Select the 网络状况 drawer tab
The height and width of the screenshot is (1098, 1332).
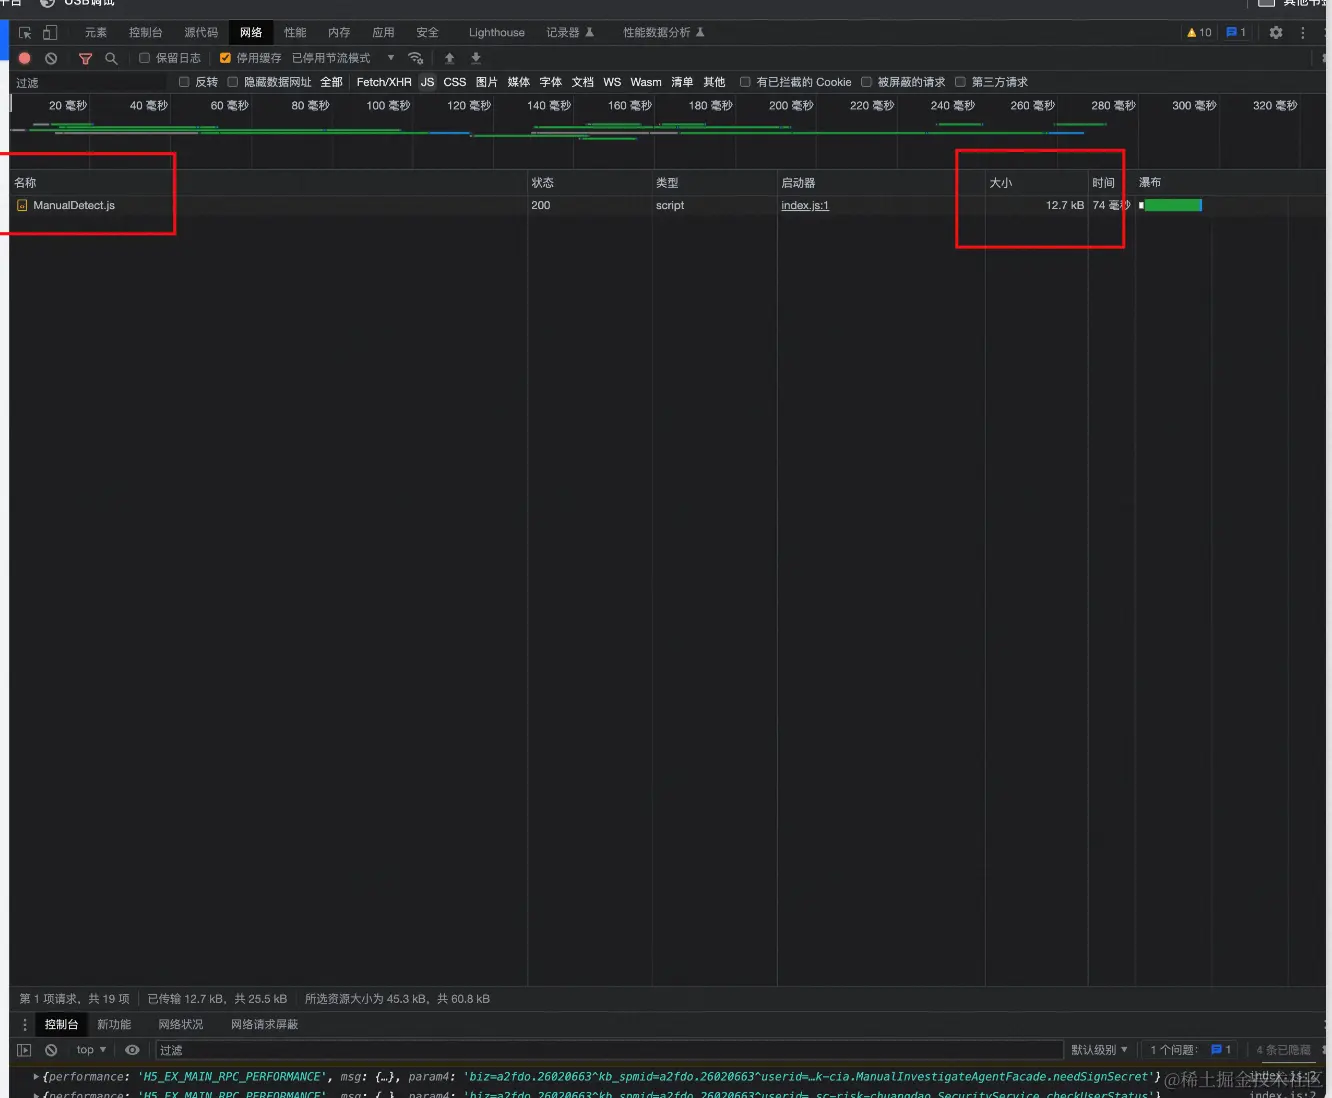tap(181, 1024)
